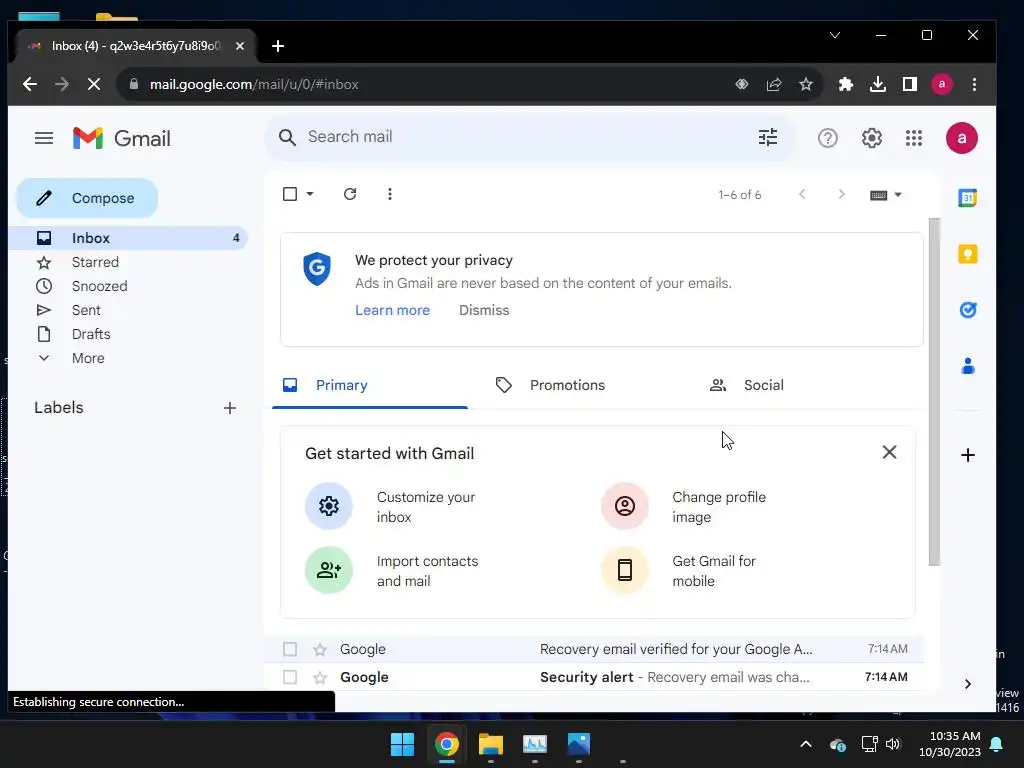Show the side panel arrow at the bottom right

(968, 684)
